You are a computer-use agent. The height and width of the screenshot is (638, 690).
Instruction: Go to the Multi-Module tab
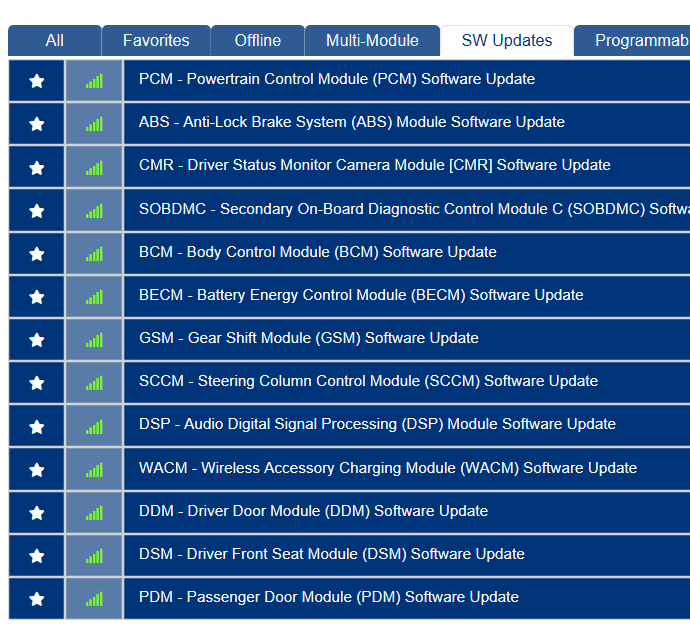click(x=372, y=41)
